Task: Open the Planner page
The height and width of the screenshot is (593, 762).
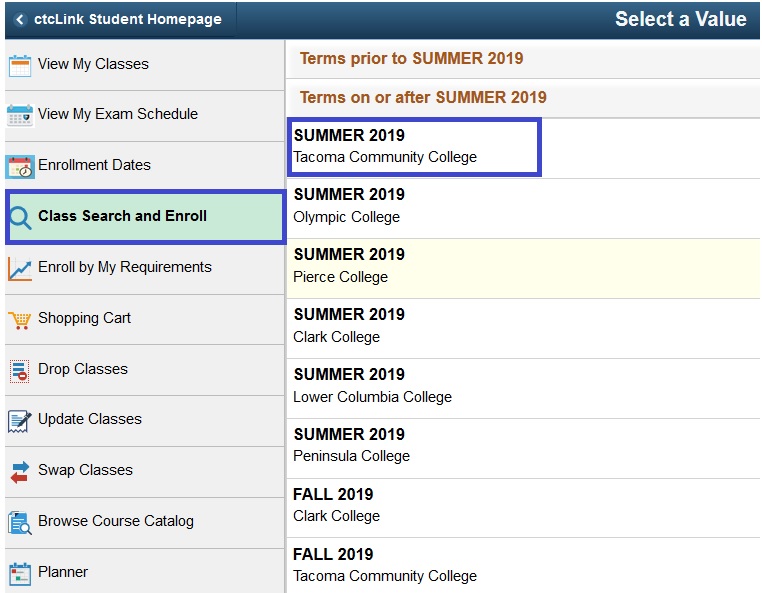Action: click(145, 572)
